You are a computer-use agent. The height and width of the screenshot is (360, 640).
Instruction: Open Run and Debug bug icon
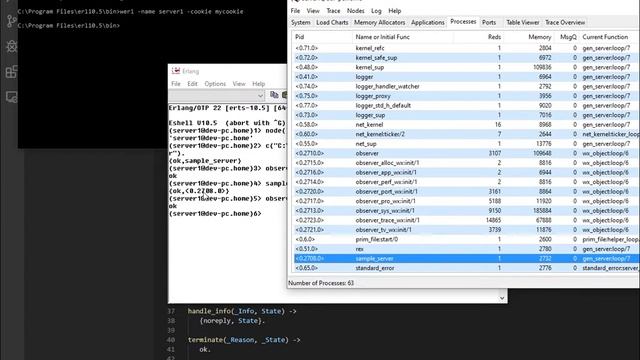click(x=11, y=46)
